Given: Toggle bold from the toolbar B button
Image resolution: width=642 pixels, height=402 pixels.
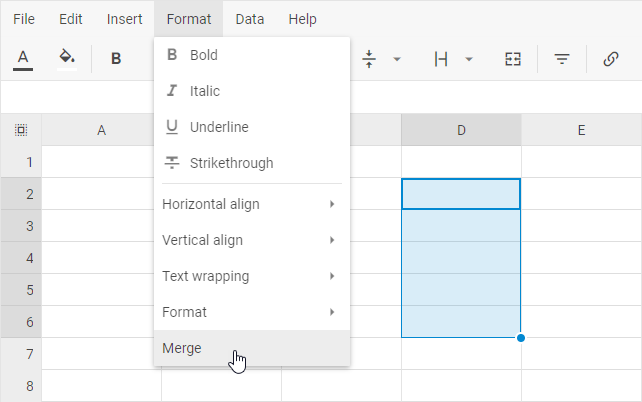Looking at the screenshot, I should point(116,59).
